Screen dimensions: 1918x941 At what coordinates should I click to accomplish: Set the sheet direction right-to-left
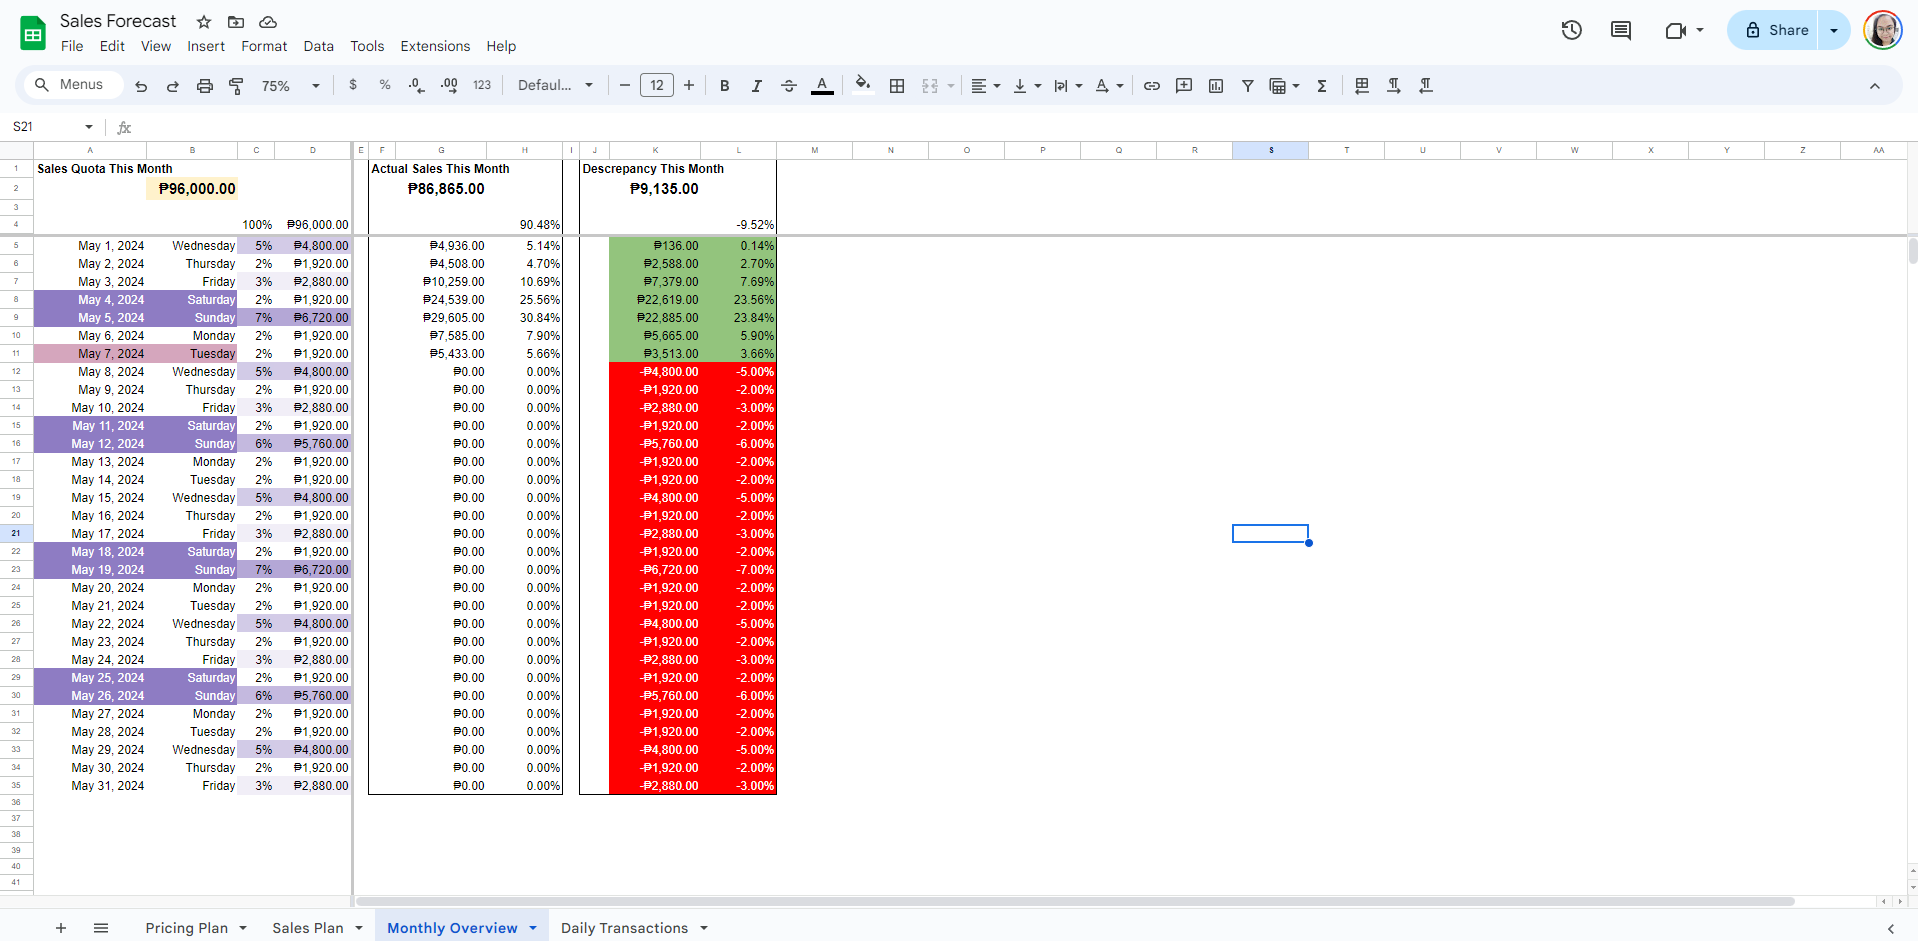click(x=1362, y=86)
